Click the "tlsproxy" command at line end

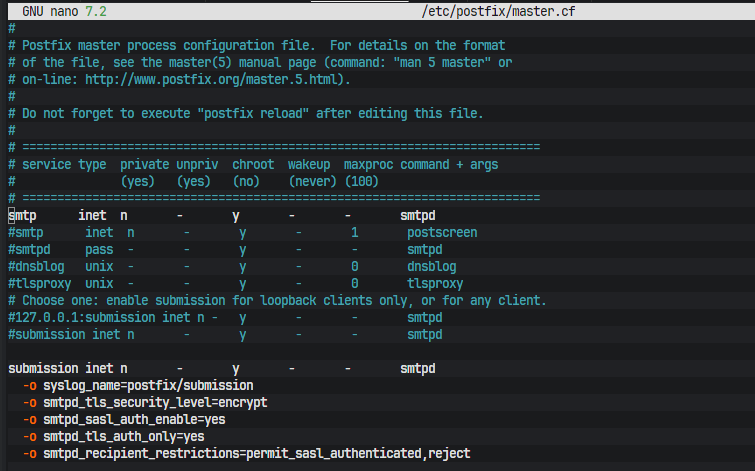click(437, 283)
